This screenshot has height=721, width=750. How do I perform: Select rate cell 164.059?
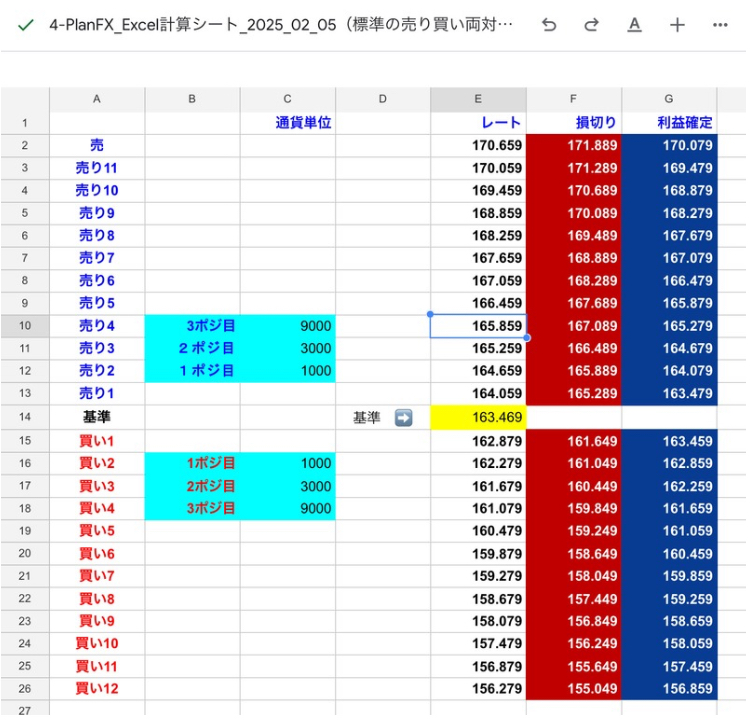(x=478, y=393)
